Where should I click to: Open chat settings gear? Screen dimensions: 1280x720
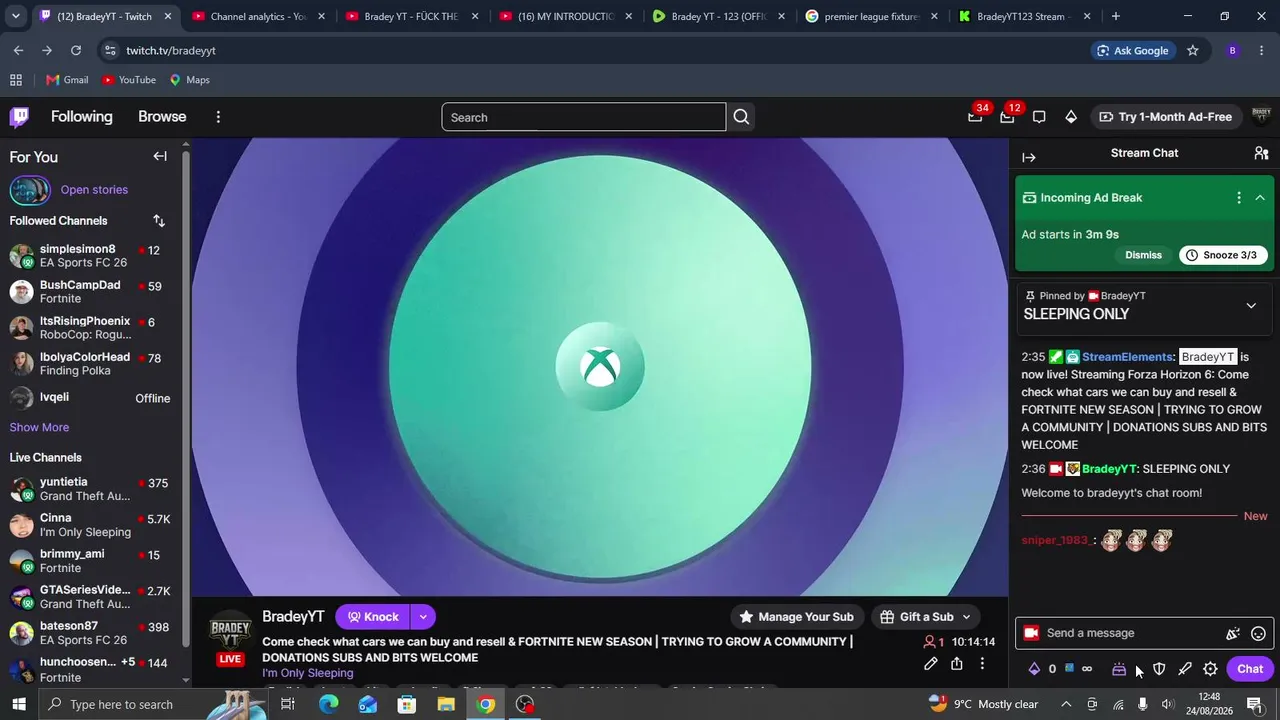coord(1210,669)
